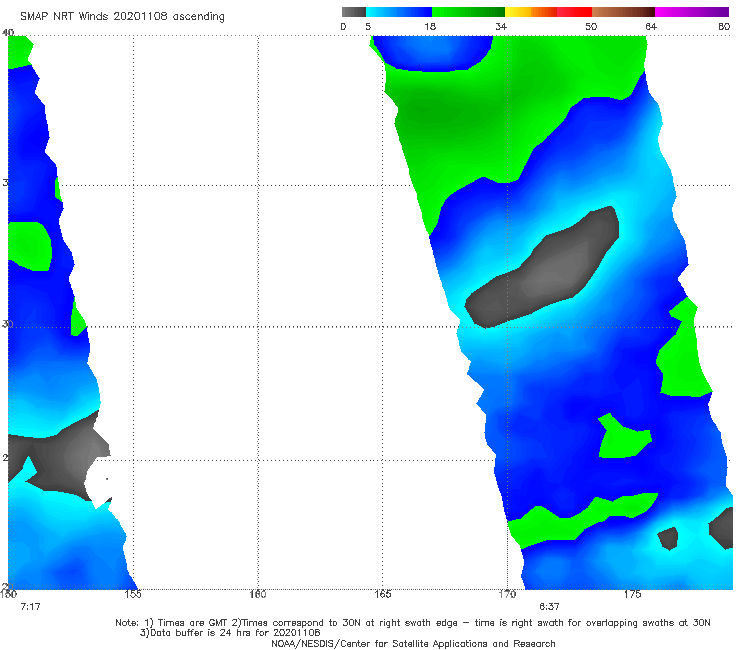Screen dimensions: 740x650
Task: Select the brown 50–64 colorbar segment
Action: pos(623,12)
